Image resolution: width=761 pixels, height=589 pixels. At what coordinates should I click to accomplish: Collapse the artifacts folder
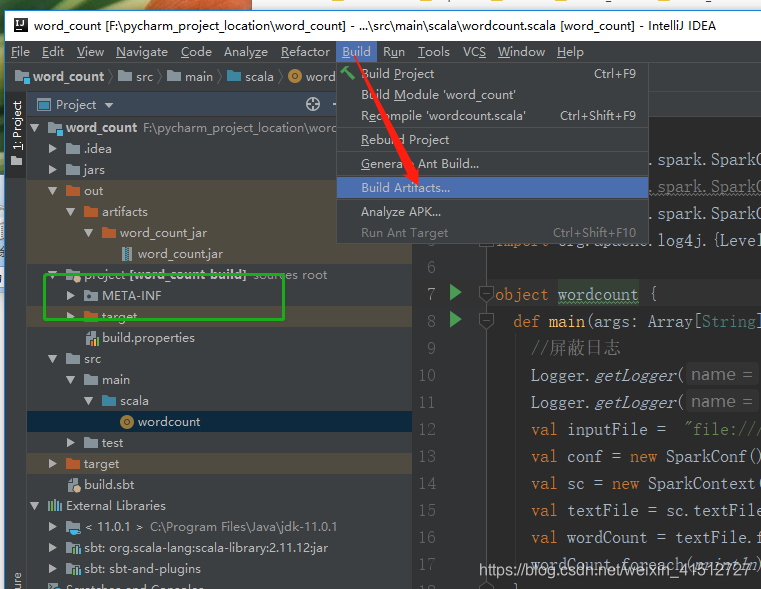[71, 212]
